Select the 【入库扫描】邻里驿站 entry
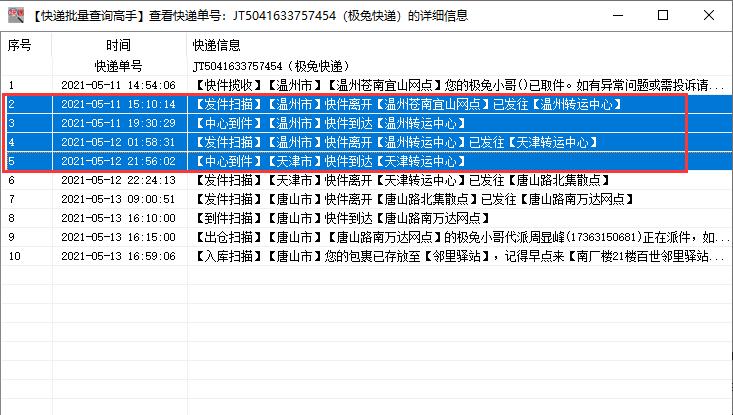The image size is (733, 415). tap(458, 256)
